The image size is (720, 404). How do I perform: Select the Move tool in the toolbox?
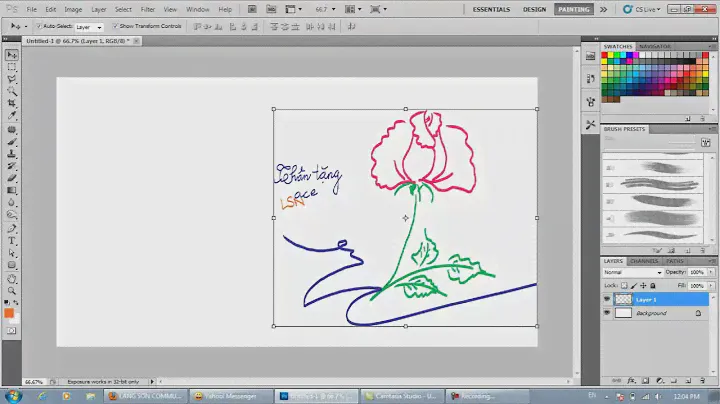point(11,55)
